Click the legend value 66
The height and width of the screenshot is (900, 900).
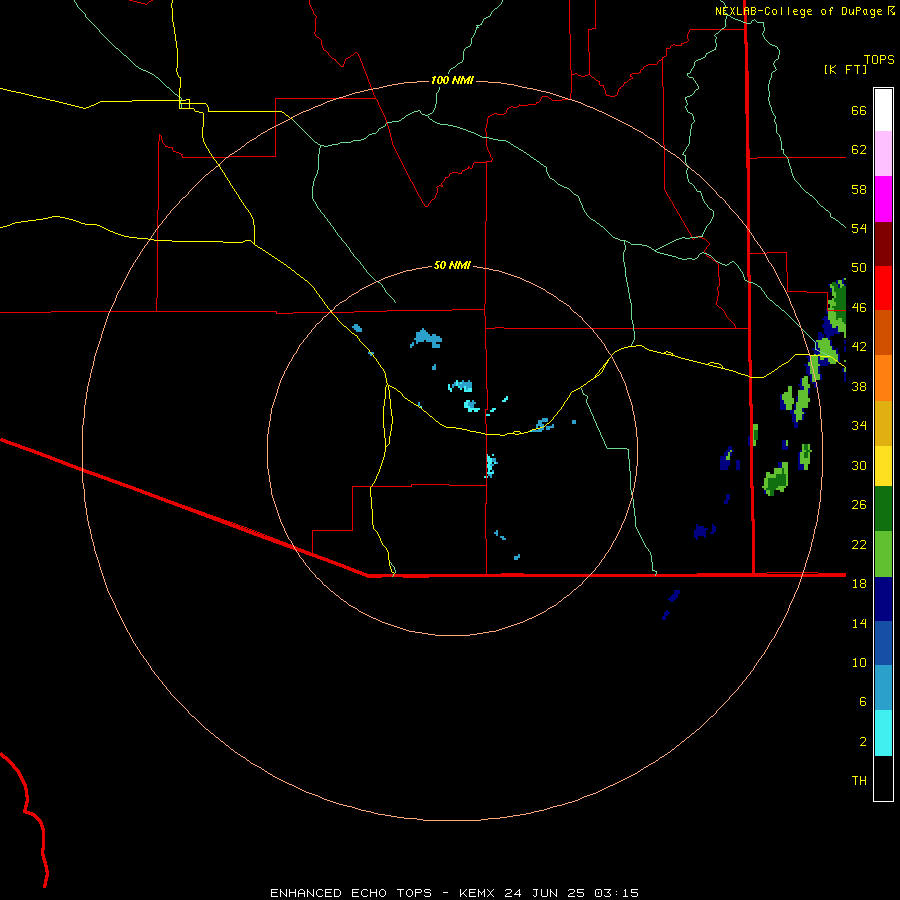[x=859, y=111]
